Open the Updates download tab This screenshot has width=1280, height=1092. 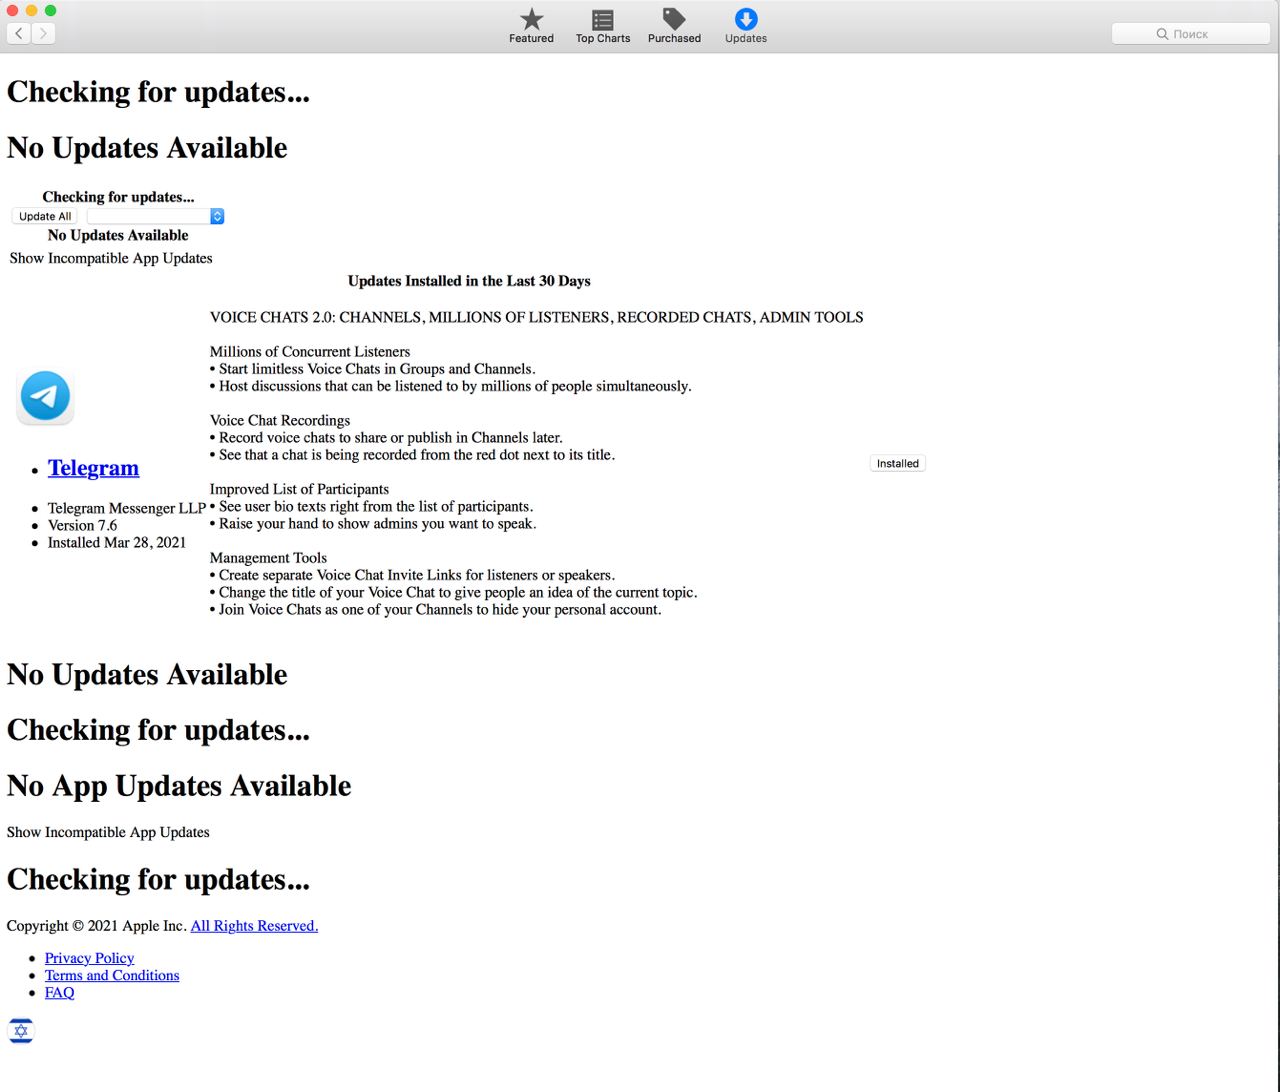pyautogui.click(x=745, y=26)
